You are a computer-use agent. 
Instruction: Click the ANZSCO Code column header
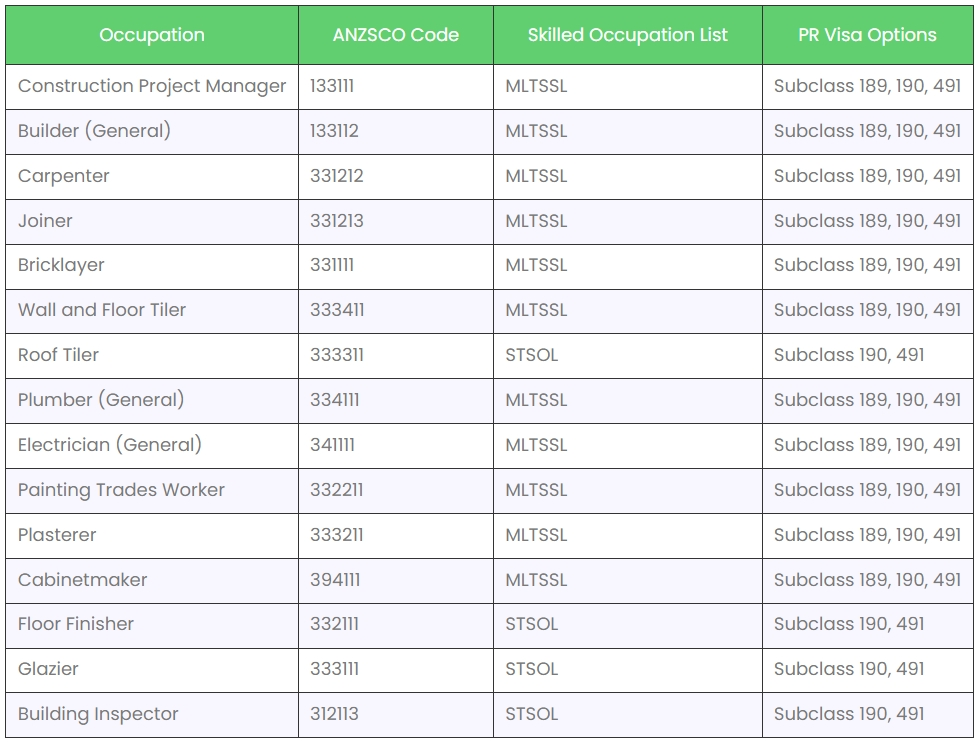click(395, 35)
